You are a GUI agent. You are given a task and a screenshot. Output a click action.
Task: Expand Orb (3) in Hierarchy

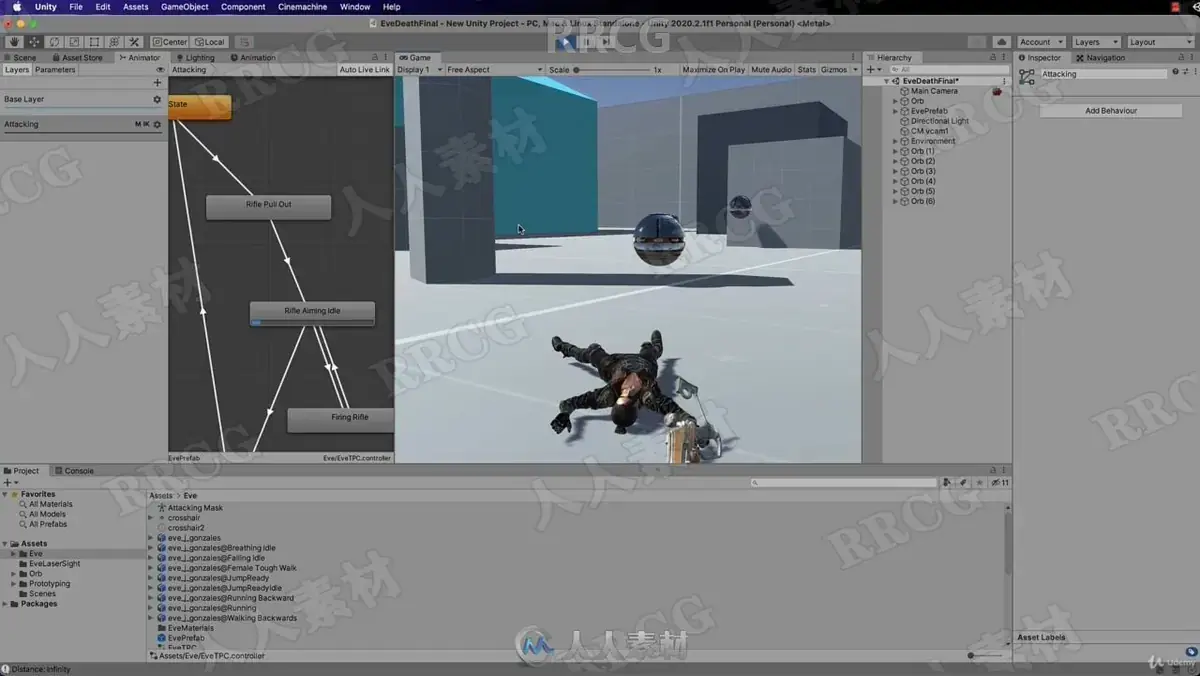[x=896, y=171]
